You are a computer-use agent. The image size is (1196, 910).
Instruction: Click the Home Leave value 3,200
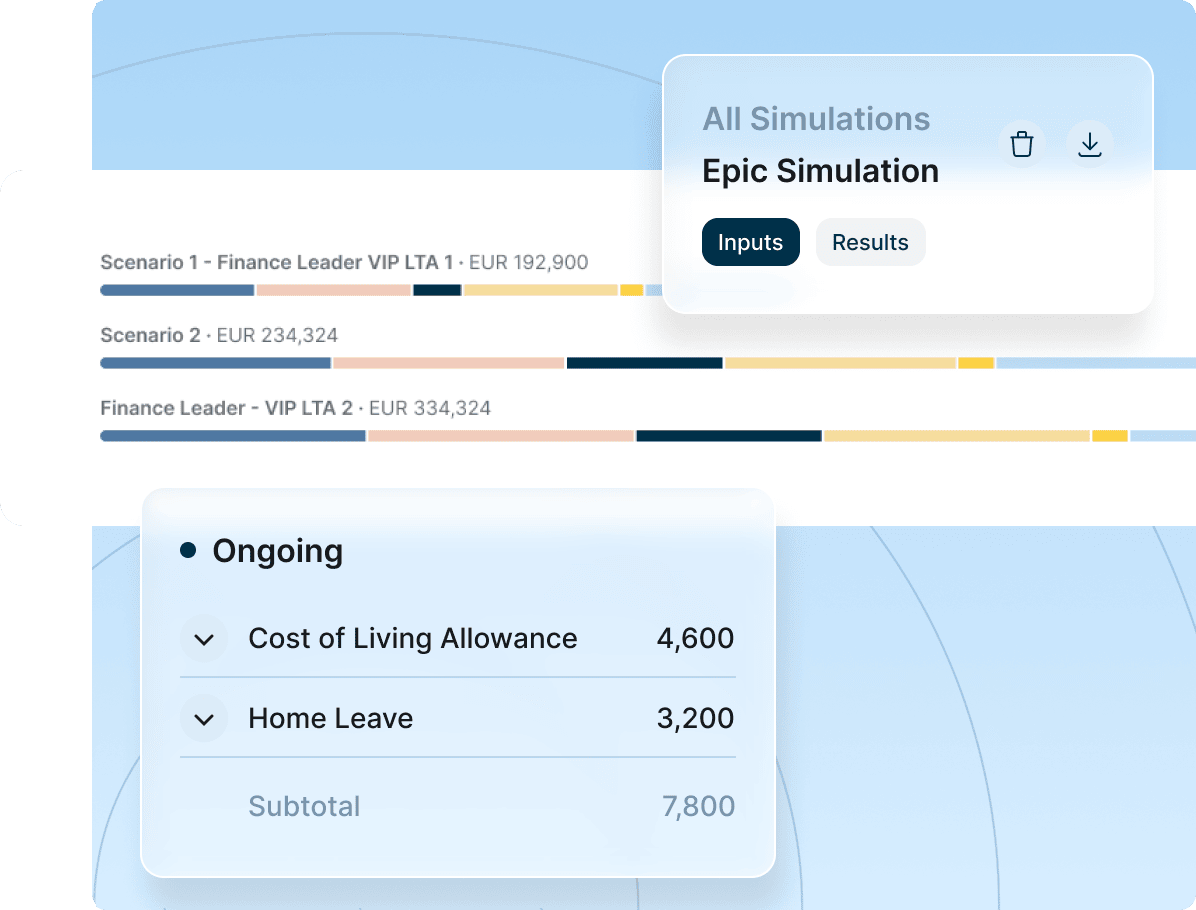click(x=695, y=719)
